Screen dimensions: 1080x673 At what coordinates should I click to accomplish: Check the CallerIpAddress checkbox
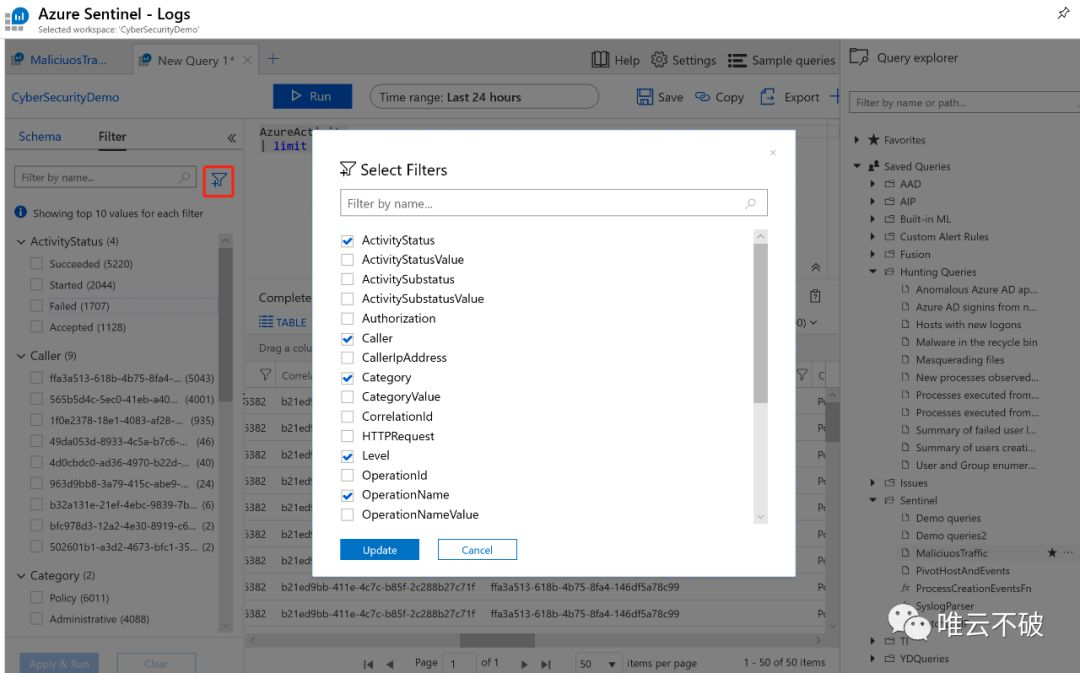coord(347,358)
